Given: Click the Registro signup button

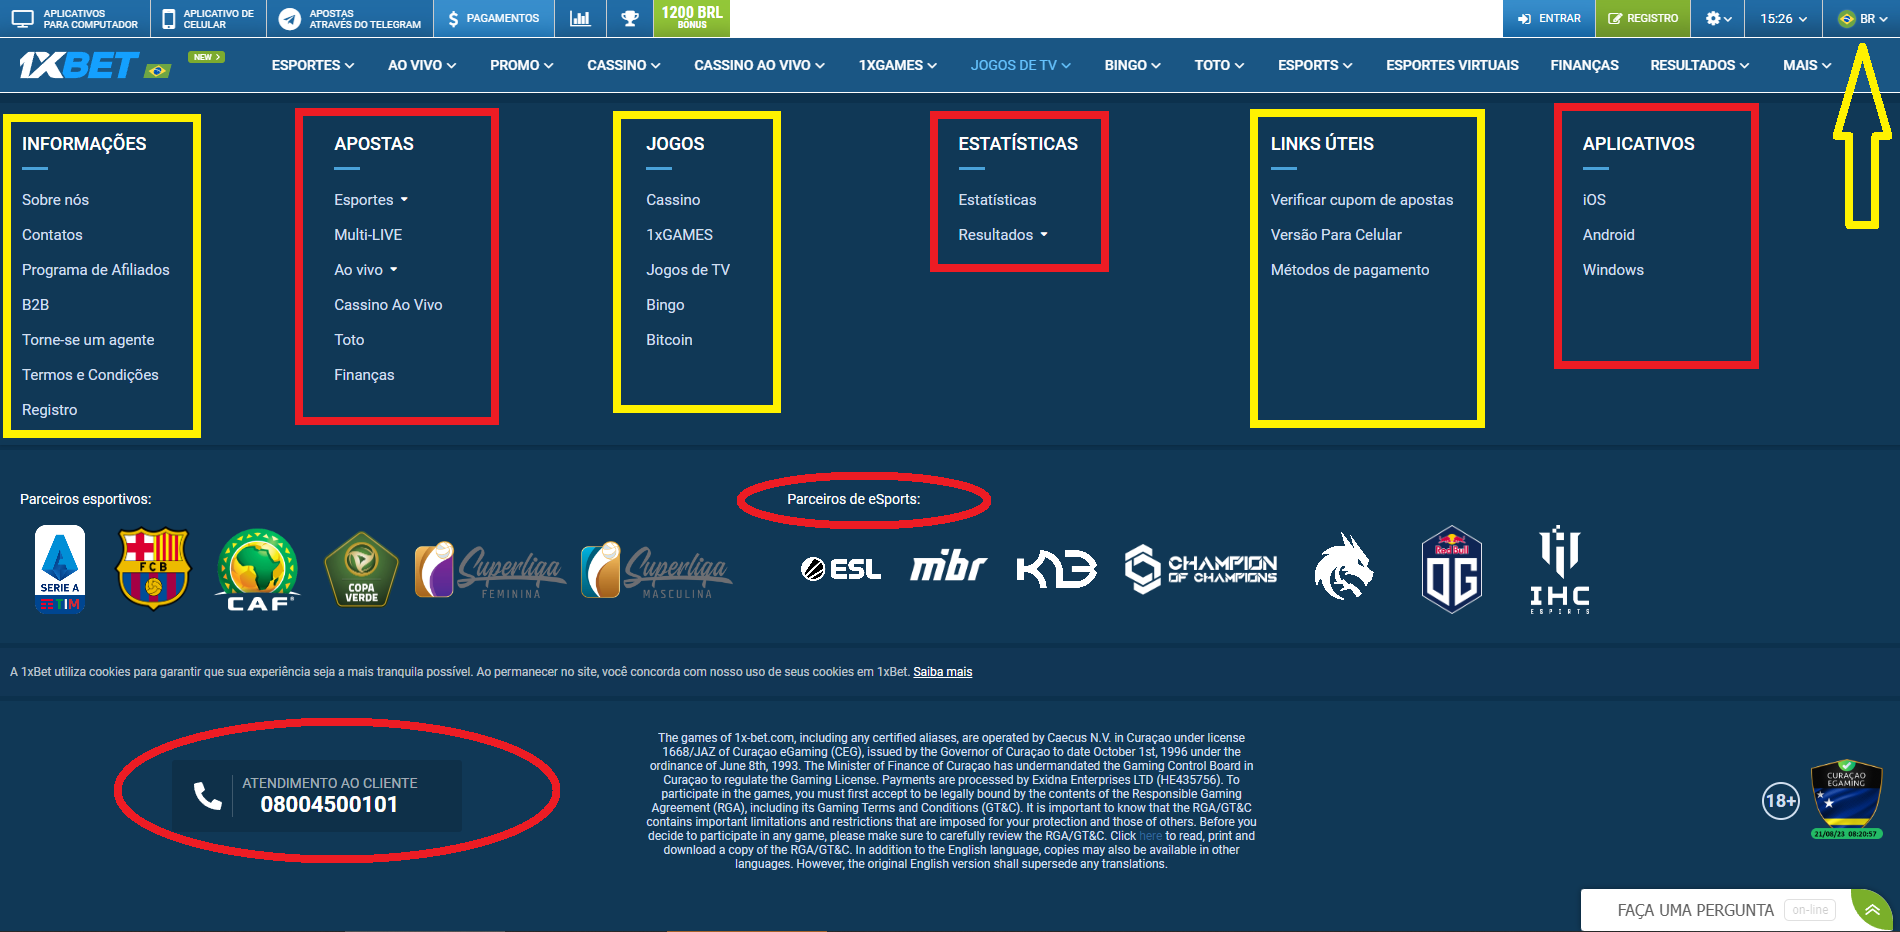Looking at the screenshot, I should coord(1643,19).
